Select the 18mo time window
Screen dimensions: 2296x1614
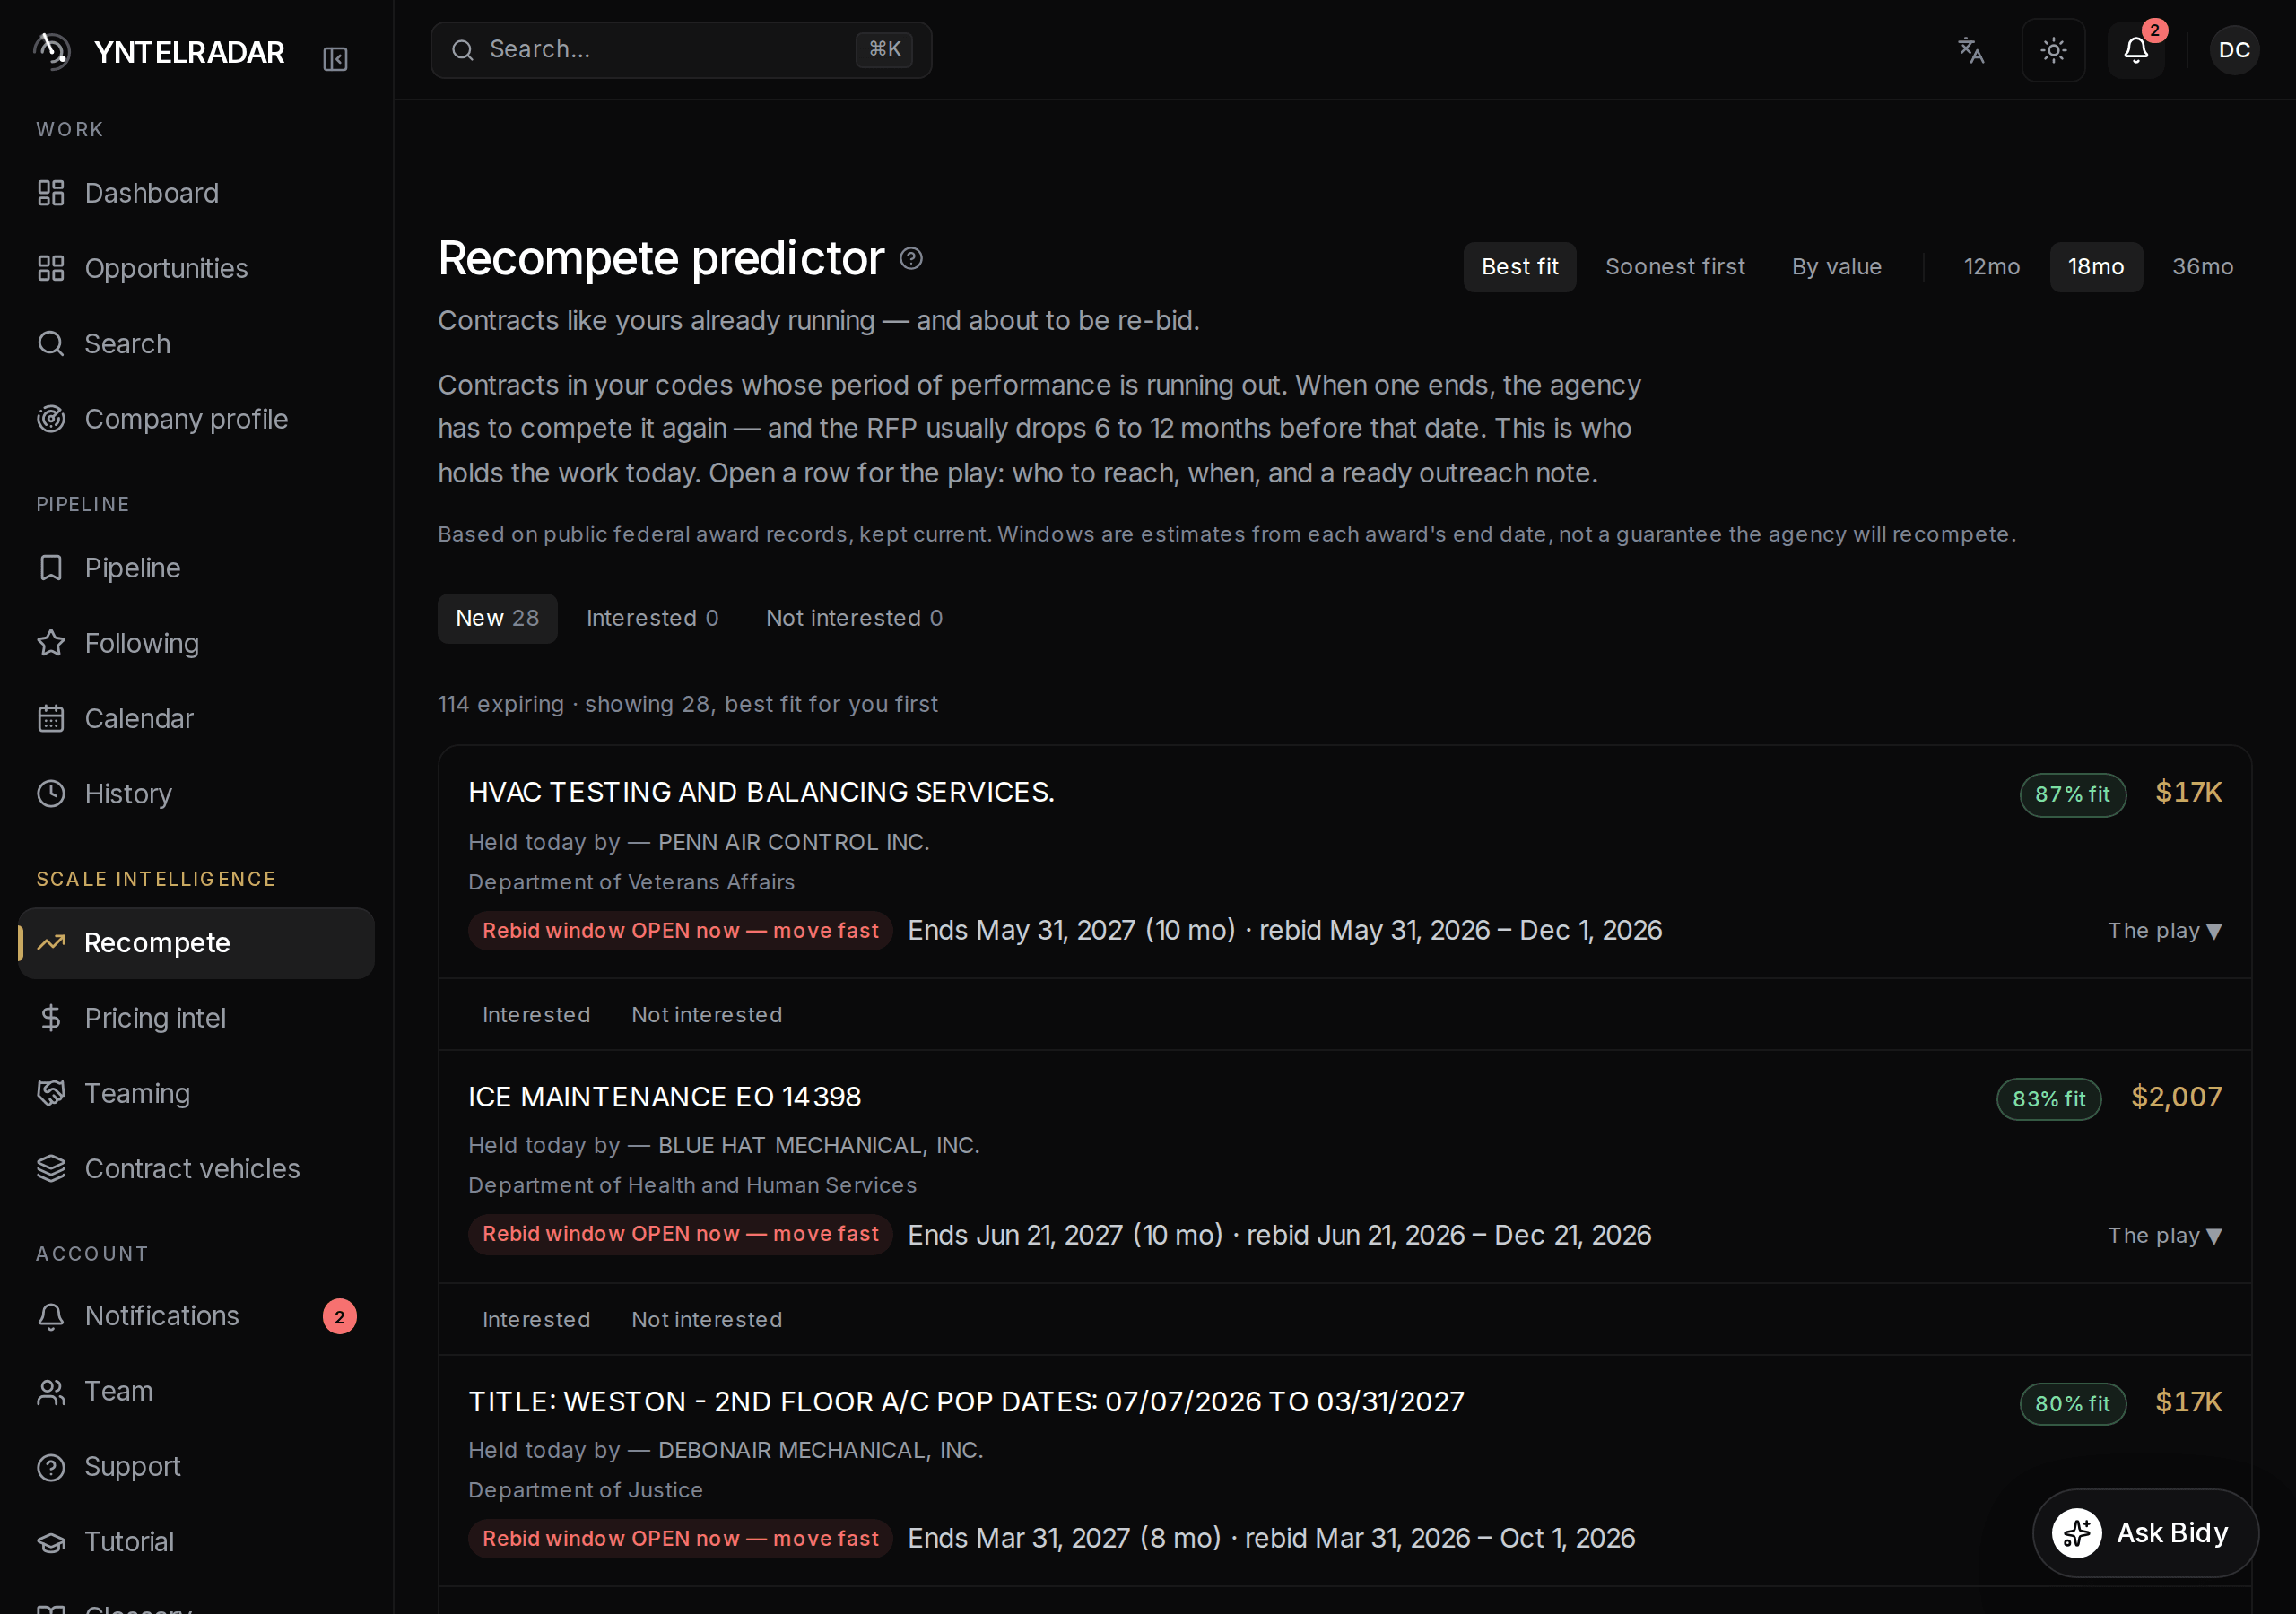point(2096,267)
